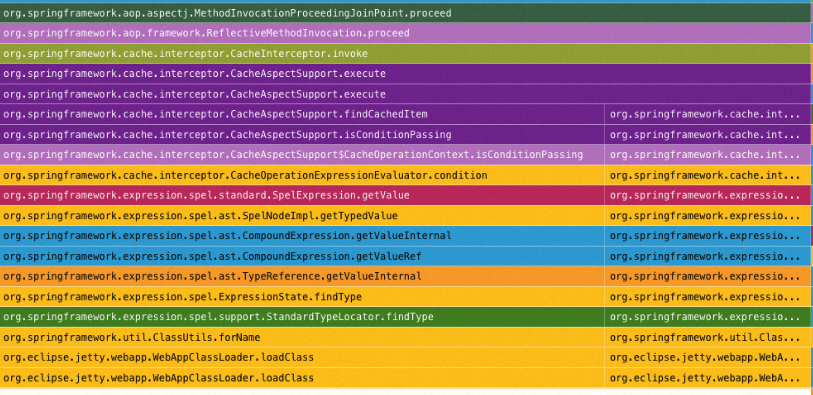This screenshot has width=813, height=395.
Task: Click the ReflectiveMethodInvocation.proceed frame
Action: click(405, 33)
